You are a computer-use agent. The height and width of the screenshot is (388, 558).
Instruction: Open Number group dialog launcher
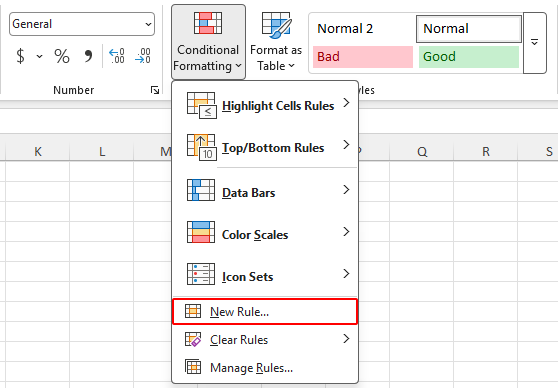click(x=155, y=90)
